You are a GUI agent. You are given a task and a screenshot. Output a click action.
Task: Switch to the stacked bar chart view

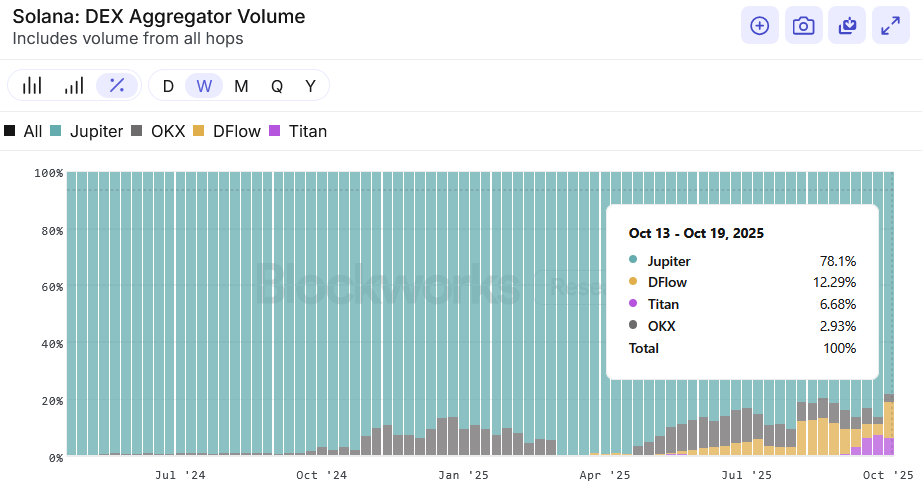point(32,86)
